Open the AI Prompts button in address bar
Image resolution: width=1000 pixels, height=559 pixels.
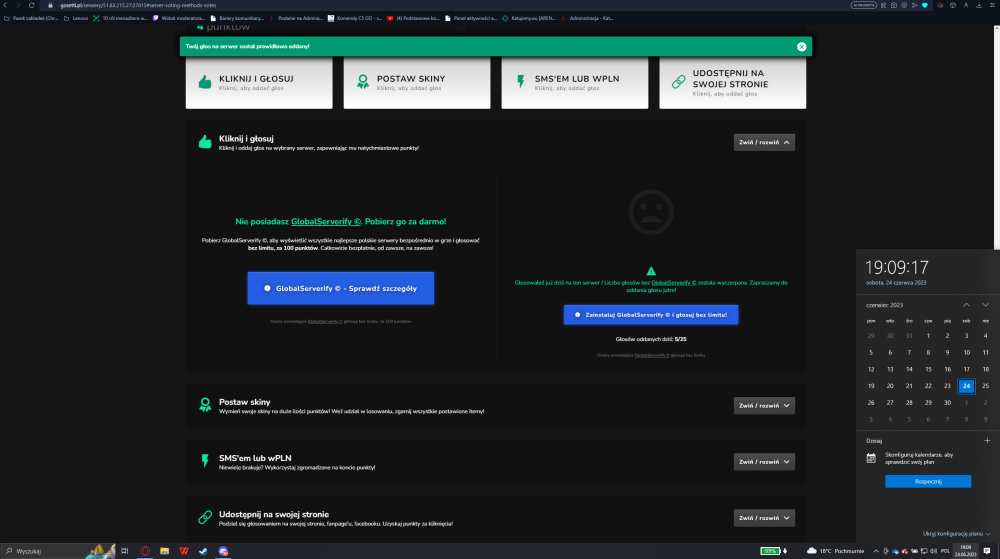864,5
